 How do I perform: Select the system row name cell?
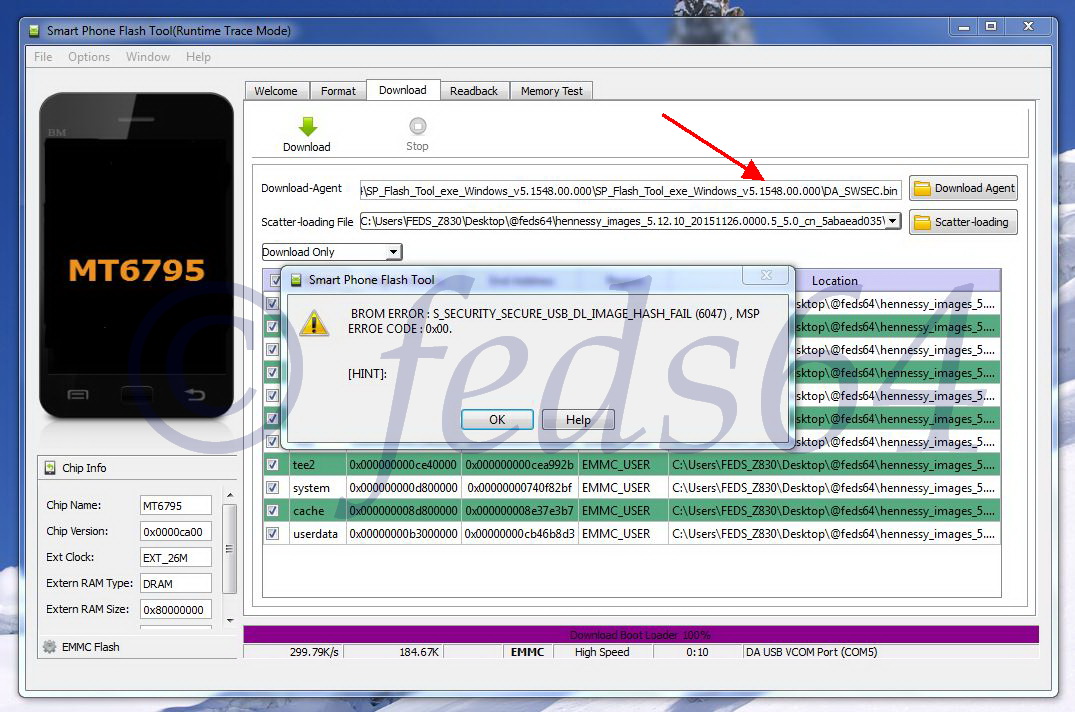(x=317, y=488)
